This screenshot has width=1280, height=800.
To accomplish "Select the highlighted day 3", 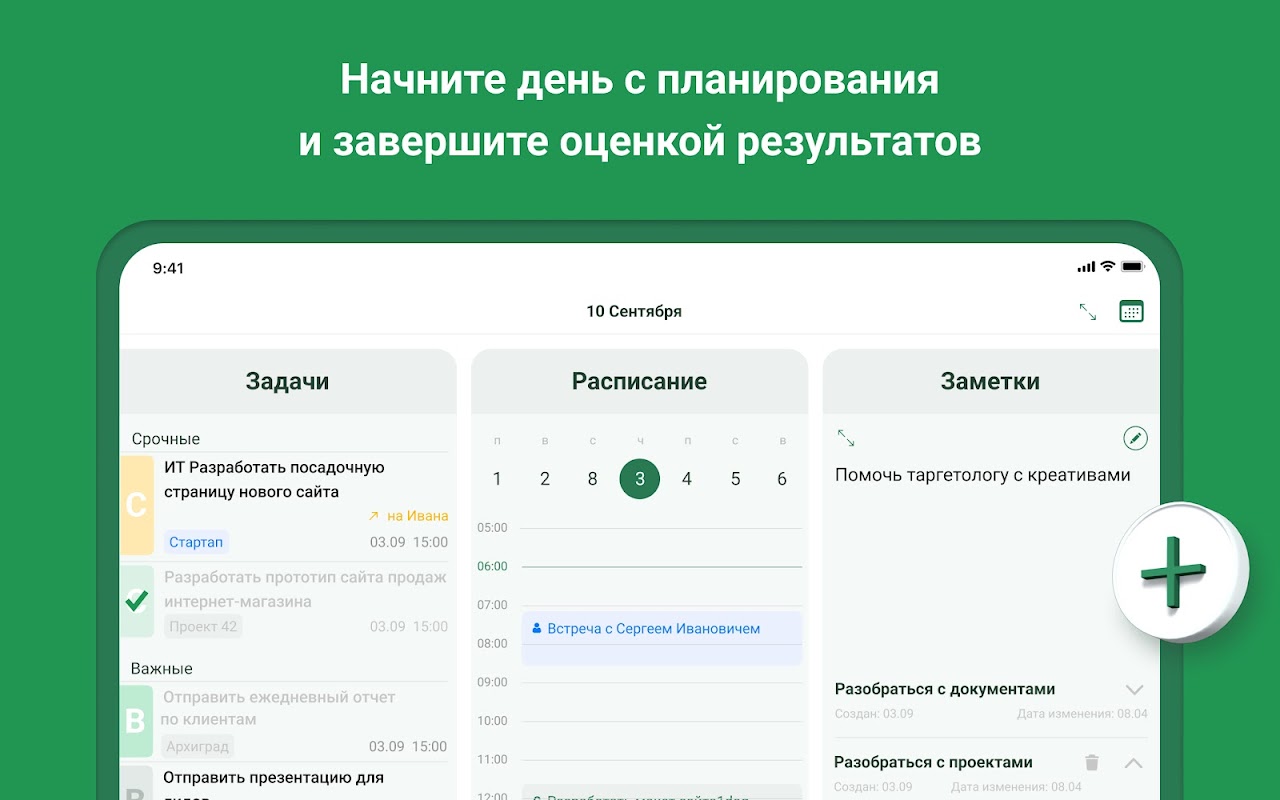I will (x=640, y=479).
